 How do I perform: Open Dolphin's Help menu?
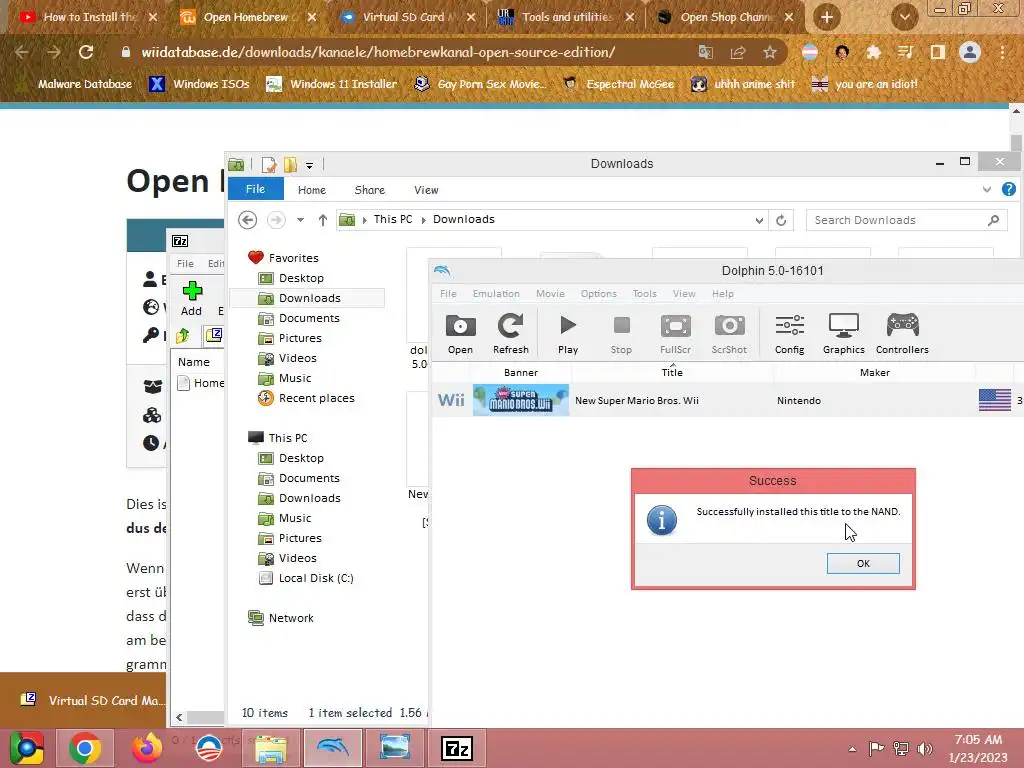pos(723,294)
